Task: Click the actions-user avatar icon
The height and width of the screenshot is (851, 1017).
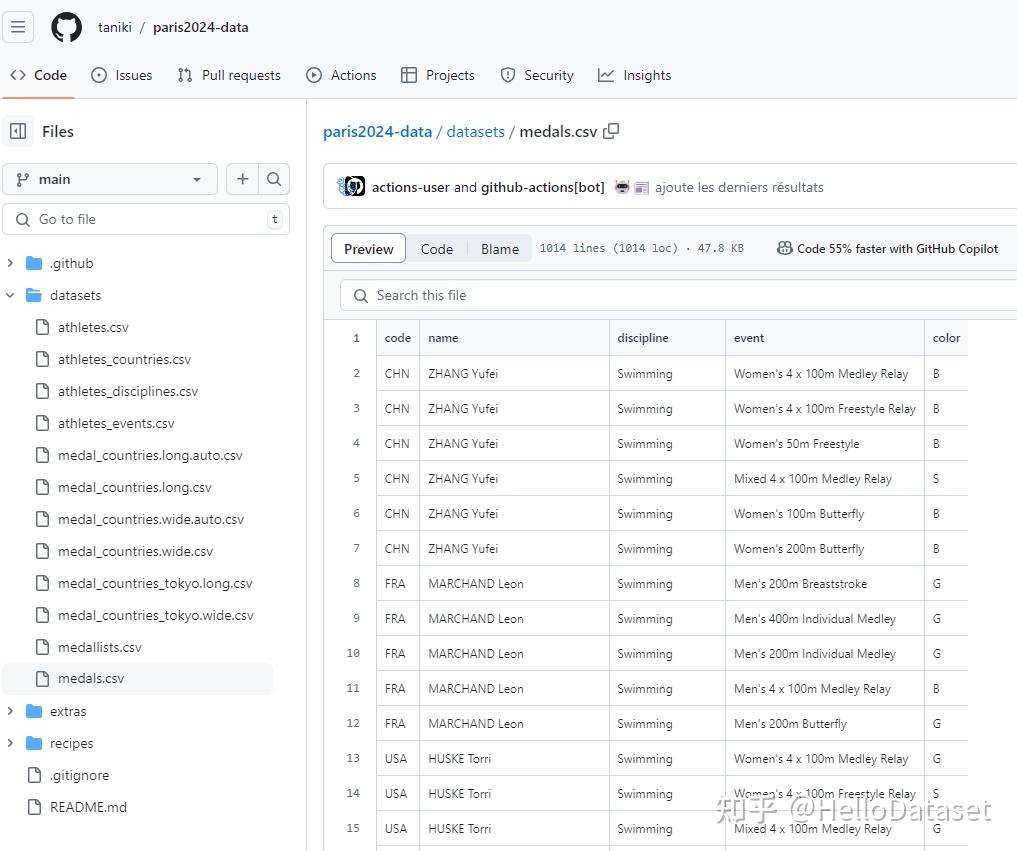Action: point(351,187)
